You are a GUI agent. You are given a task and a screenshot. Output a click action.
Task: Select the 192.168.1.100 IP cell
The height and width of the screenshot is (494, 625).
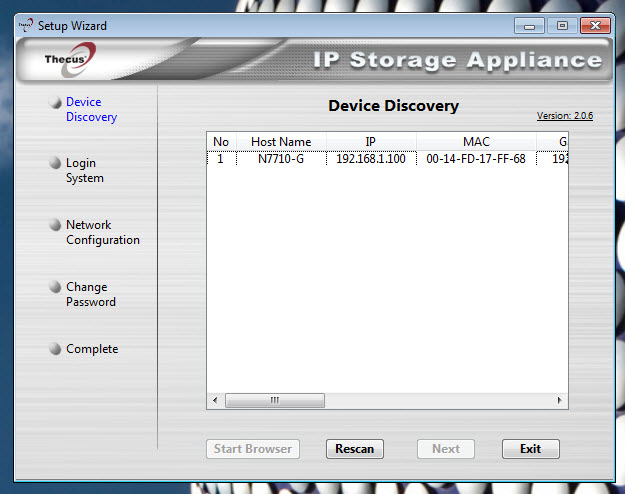tap(371, 159)
